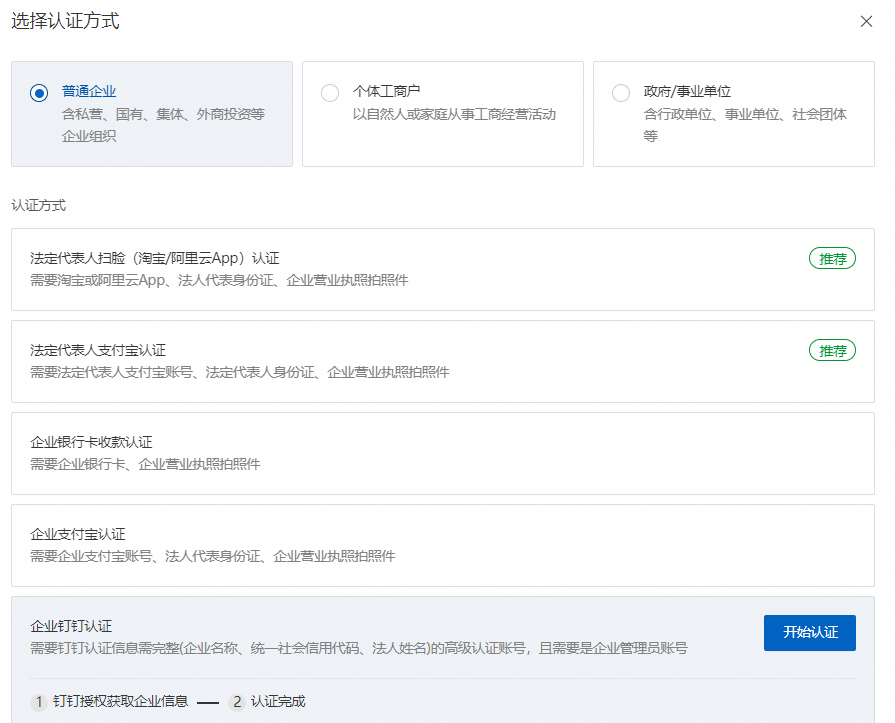895x723 pixels.
Task: Click the 钉钉授权获取企业信息 step text
Action: coord(120,701)
